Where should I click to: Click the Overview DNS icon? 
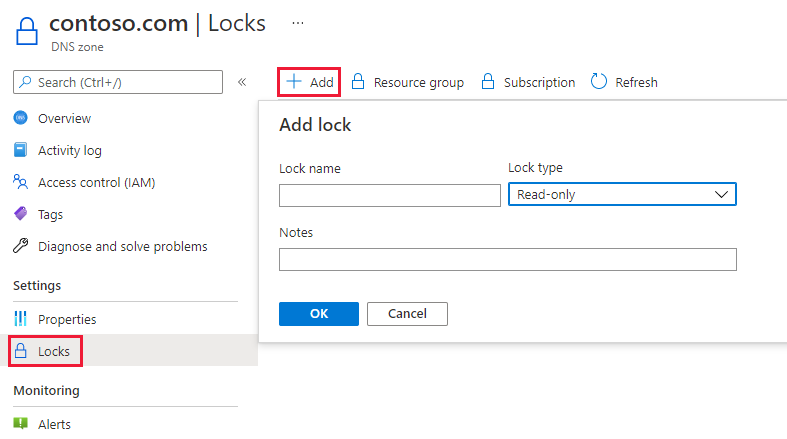pos(20,118)
